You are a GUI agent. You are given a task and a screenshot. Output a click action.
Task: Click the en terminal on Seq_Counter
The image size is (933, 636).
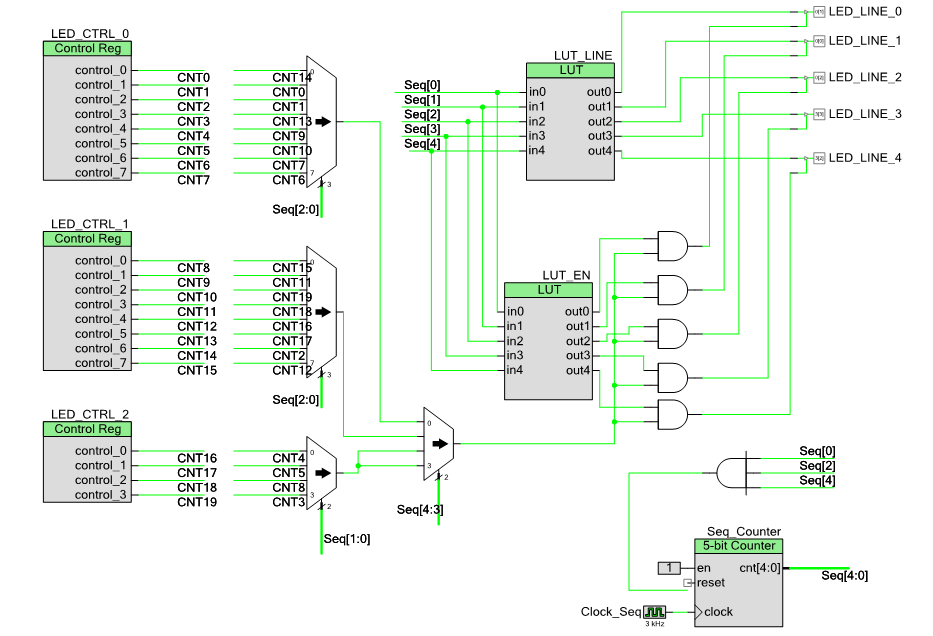pos(703,568)
